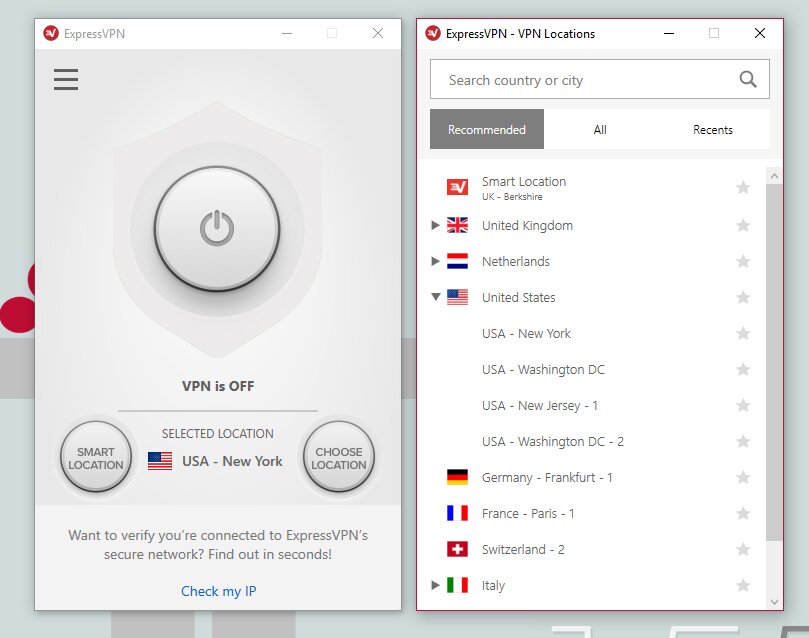Viewport: 809px width, 638px height.
Task: Expand the Netherlands locations
Action: pyautogui.click(x=435, y=261)
